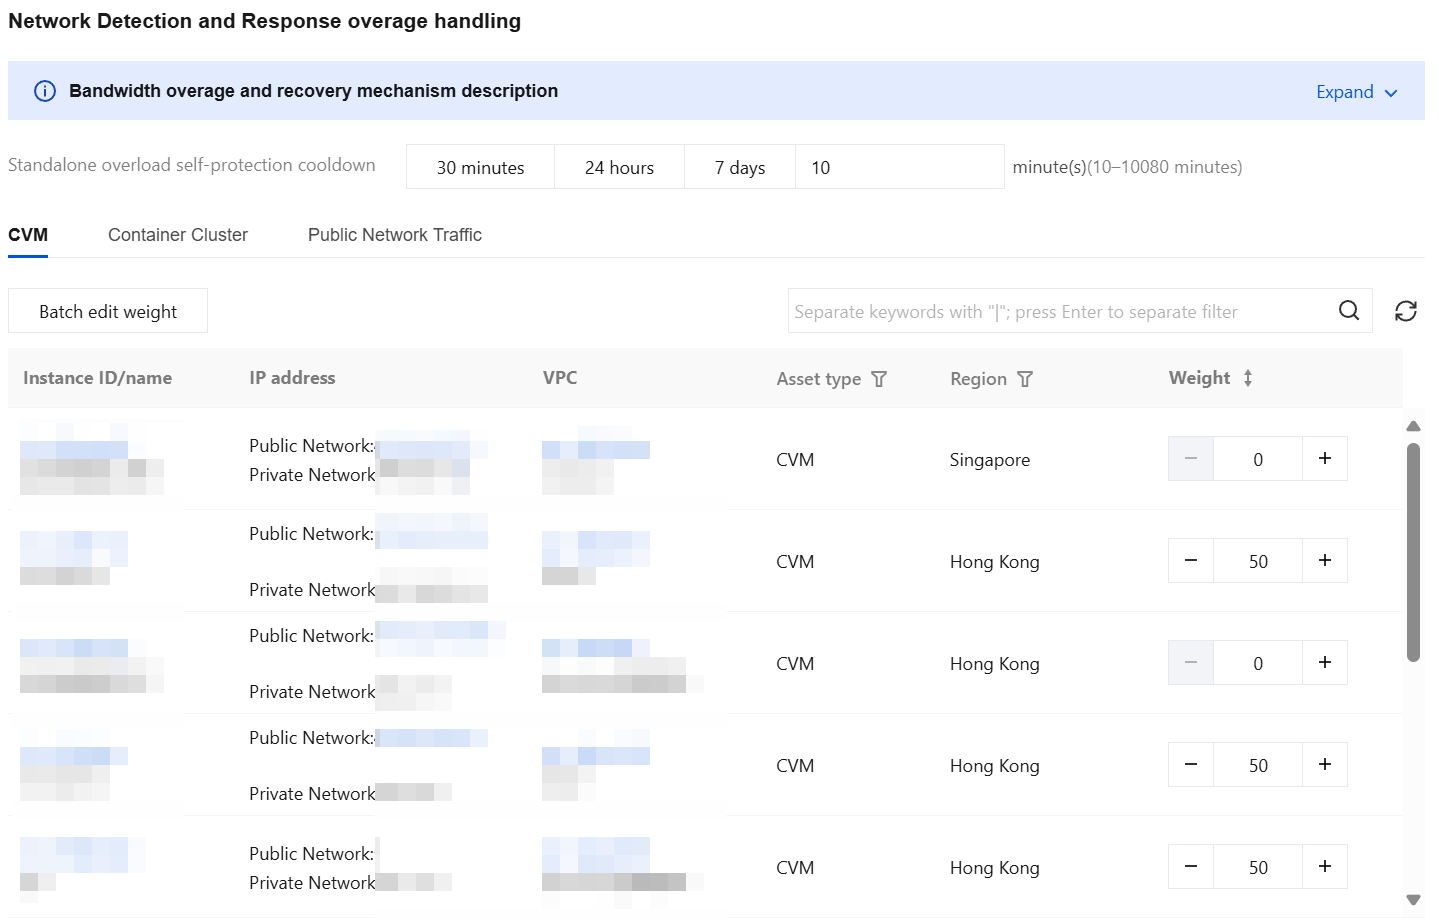Increase weight for the last Hong Kong row

point(1324,867)
